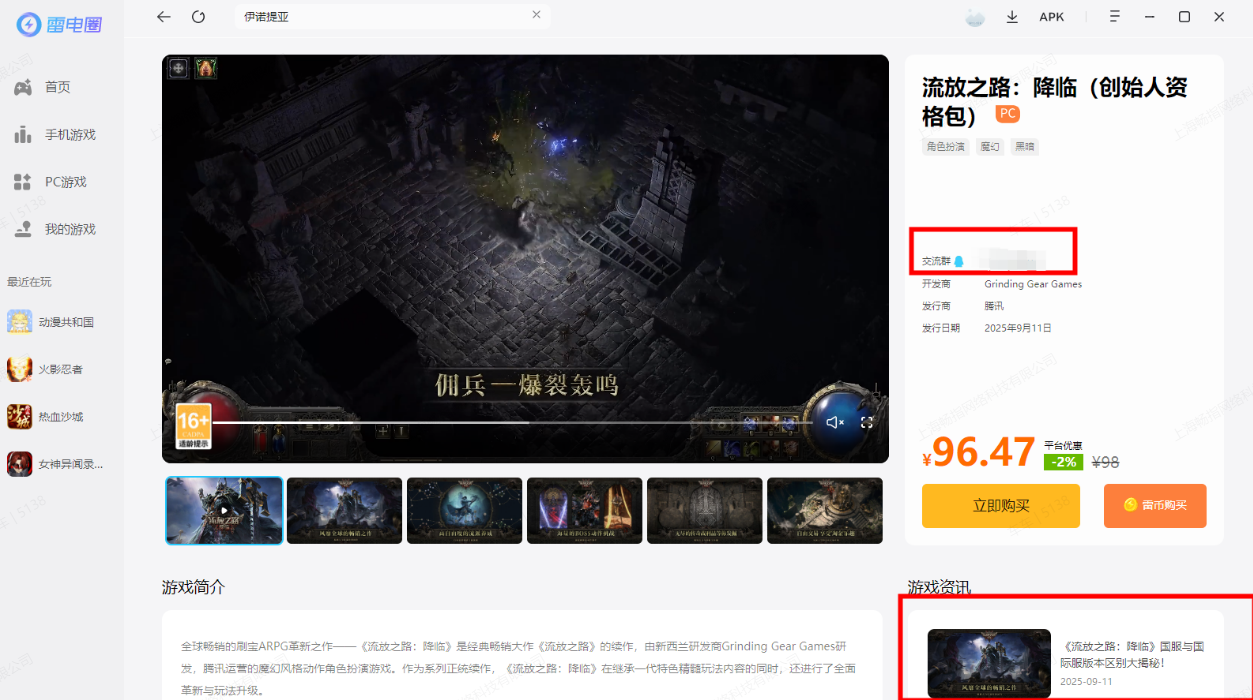Click the PC platform badge
Screen dimensions: 1253x700
pyautogui.click(x=1007, y=114)
